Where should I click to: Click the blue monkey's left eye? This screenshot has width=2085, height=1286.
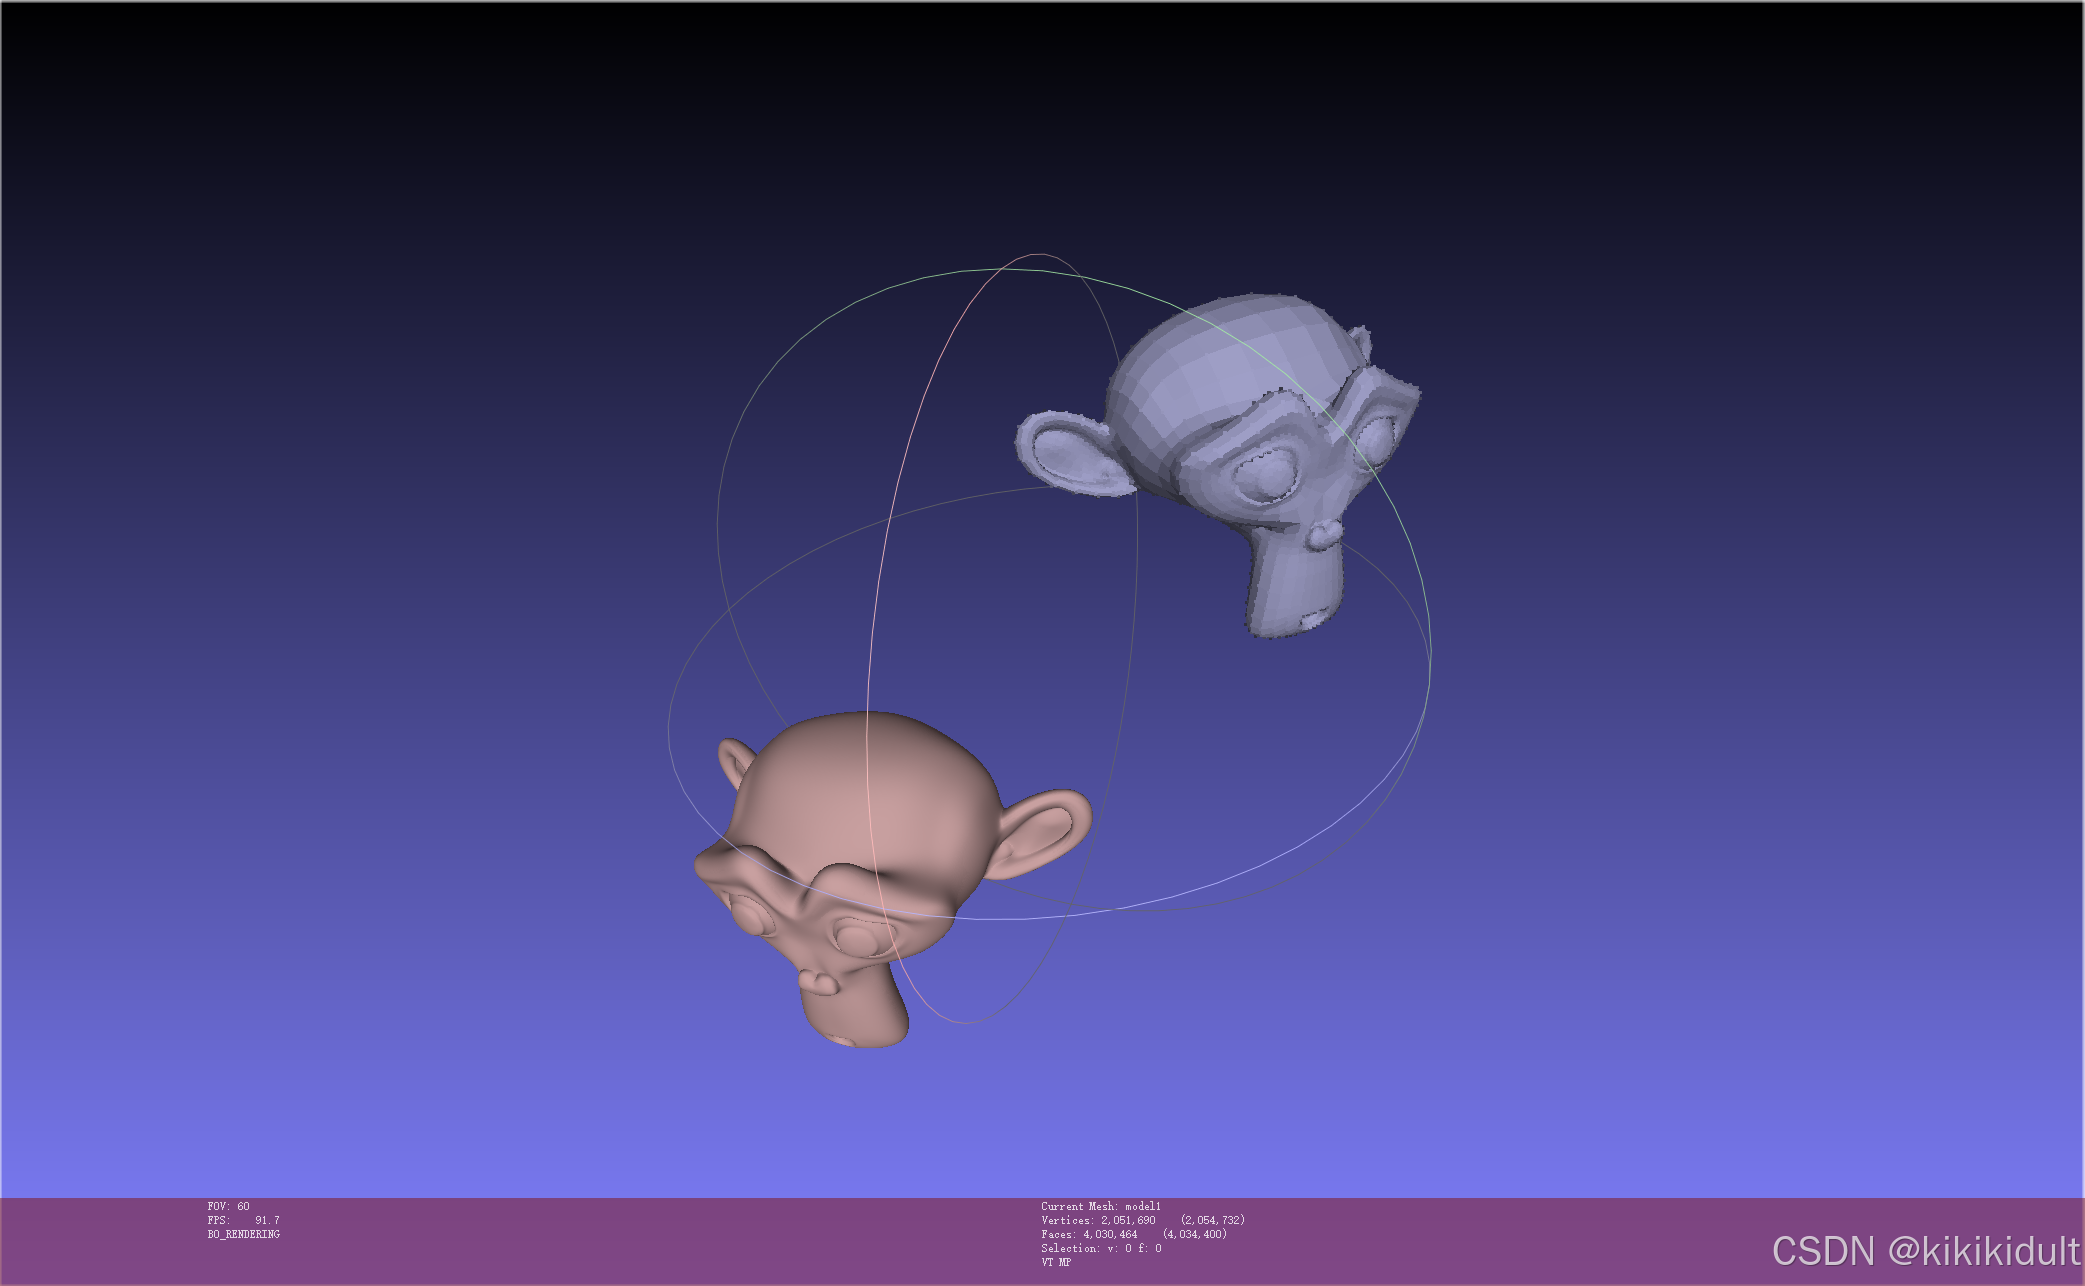[1265, 473]
